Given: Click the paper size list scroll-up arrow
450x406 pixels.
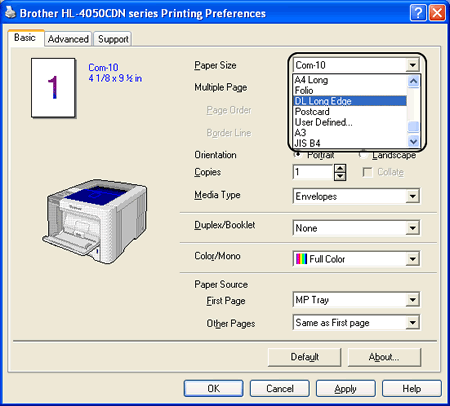Looking at the screenshot, I should (413, 81).
